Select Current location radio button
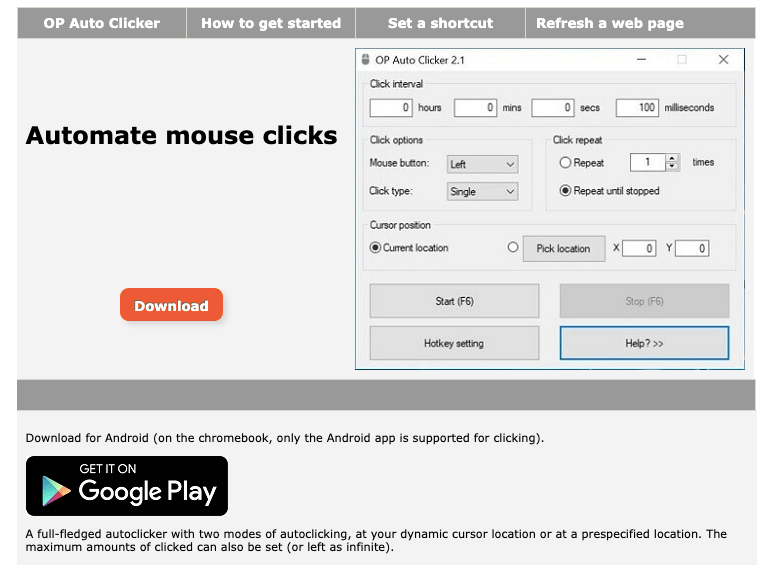 [375, 248]
